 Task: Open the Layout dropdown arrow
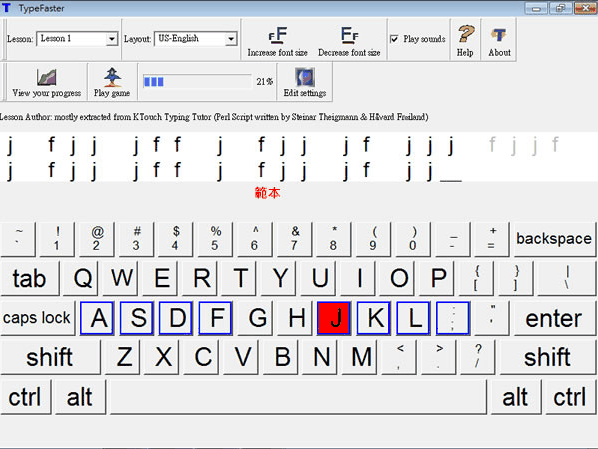click(x=231, y=39)
